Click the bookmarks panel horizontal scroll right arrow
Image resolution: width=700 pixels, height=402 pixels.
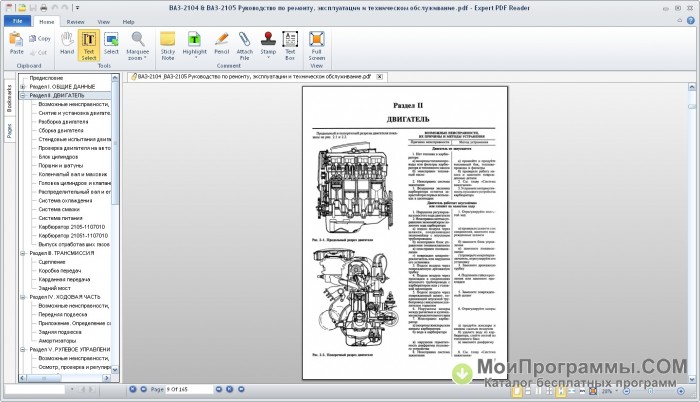point(106,378)
